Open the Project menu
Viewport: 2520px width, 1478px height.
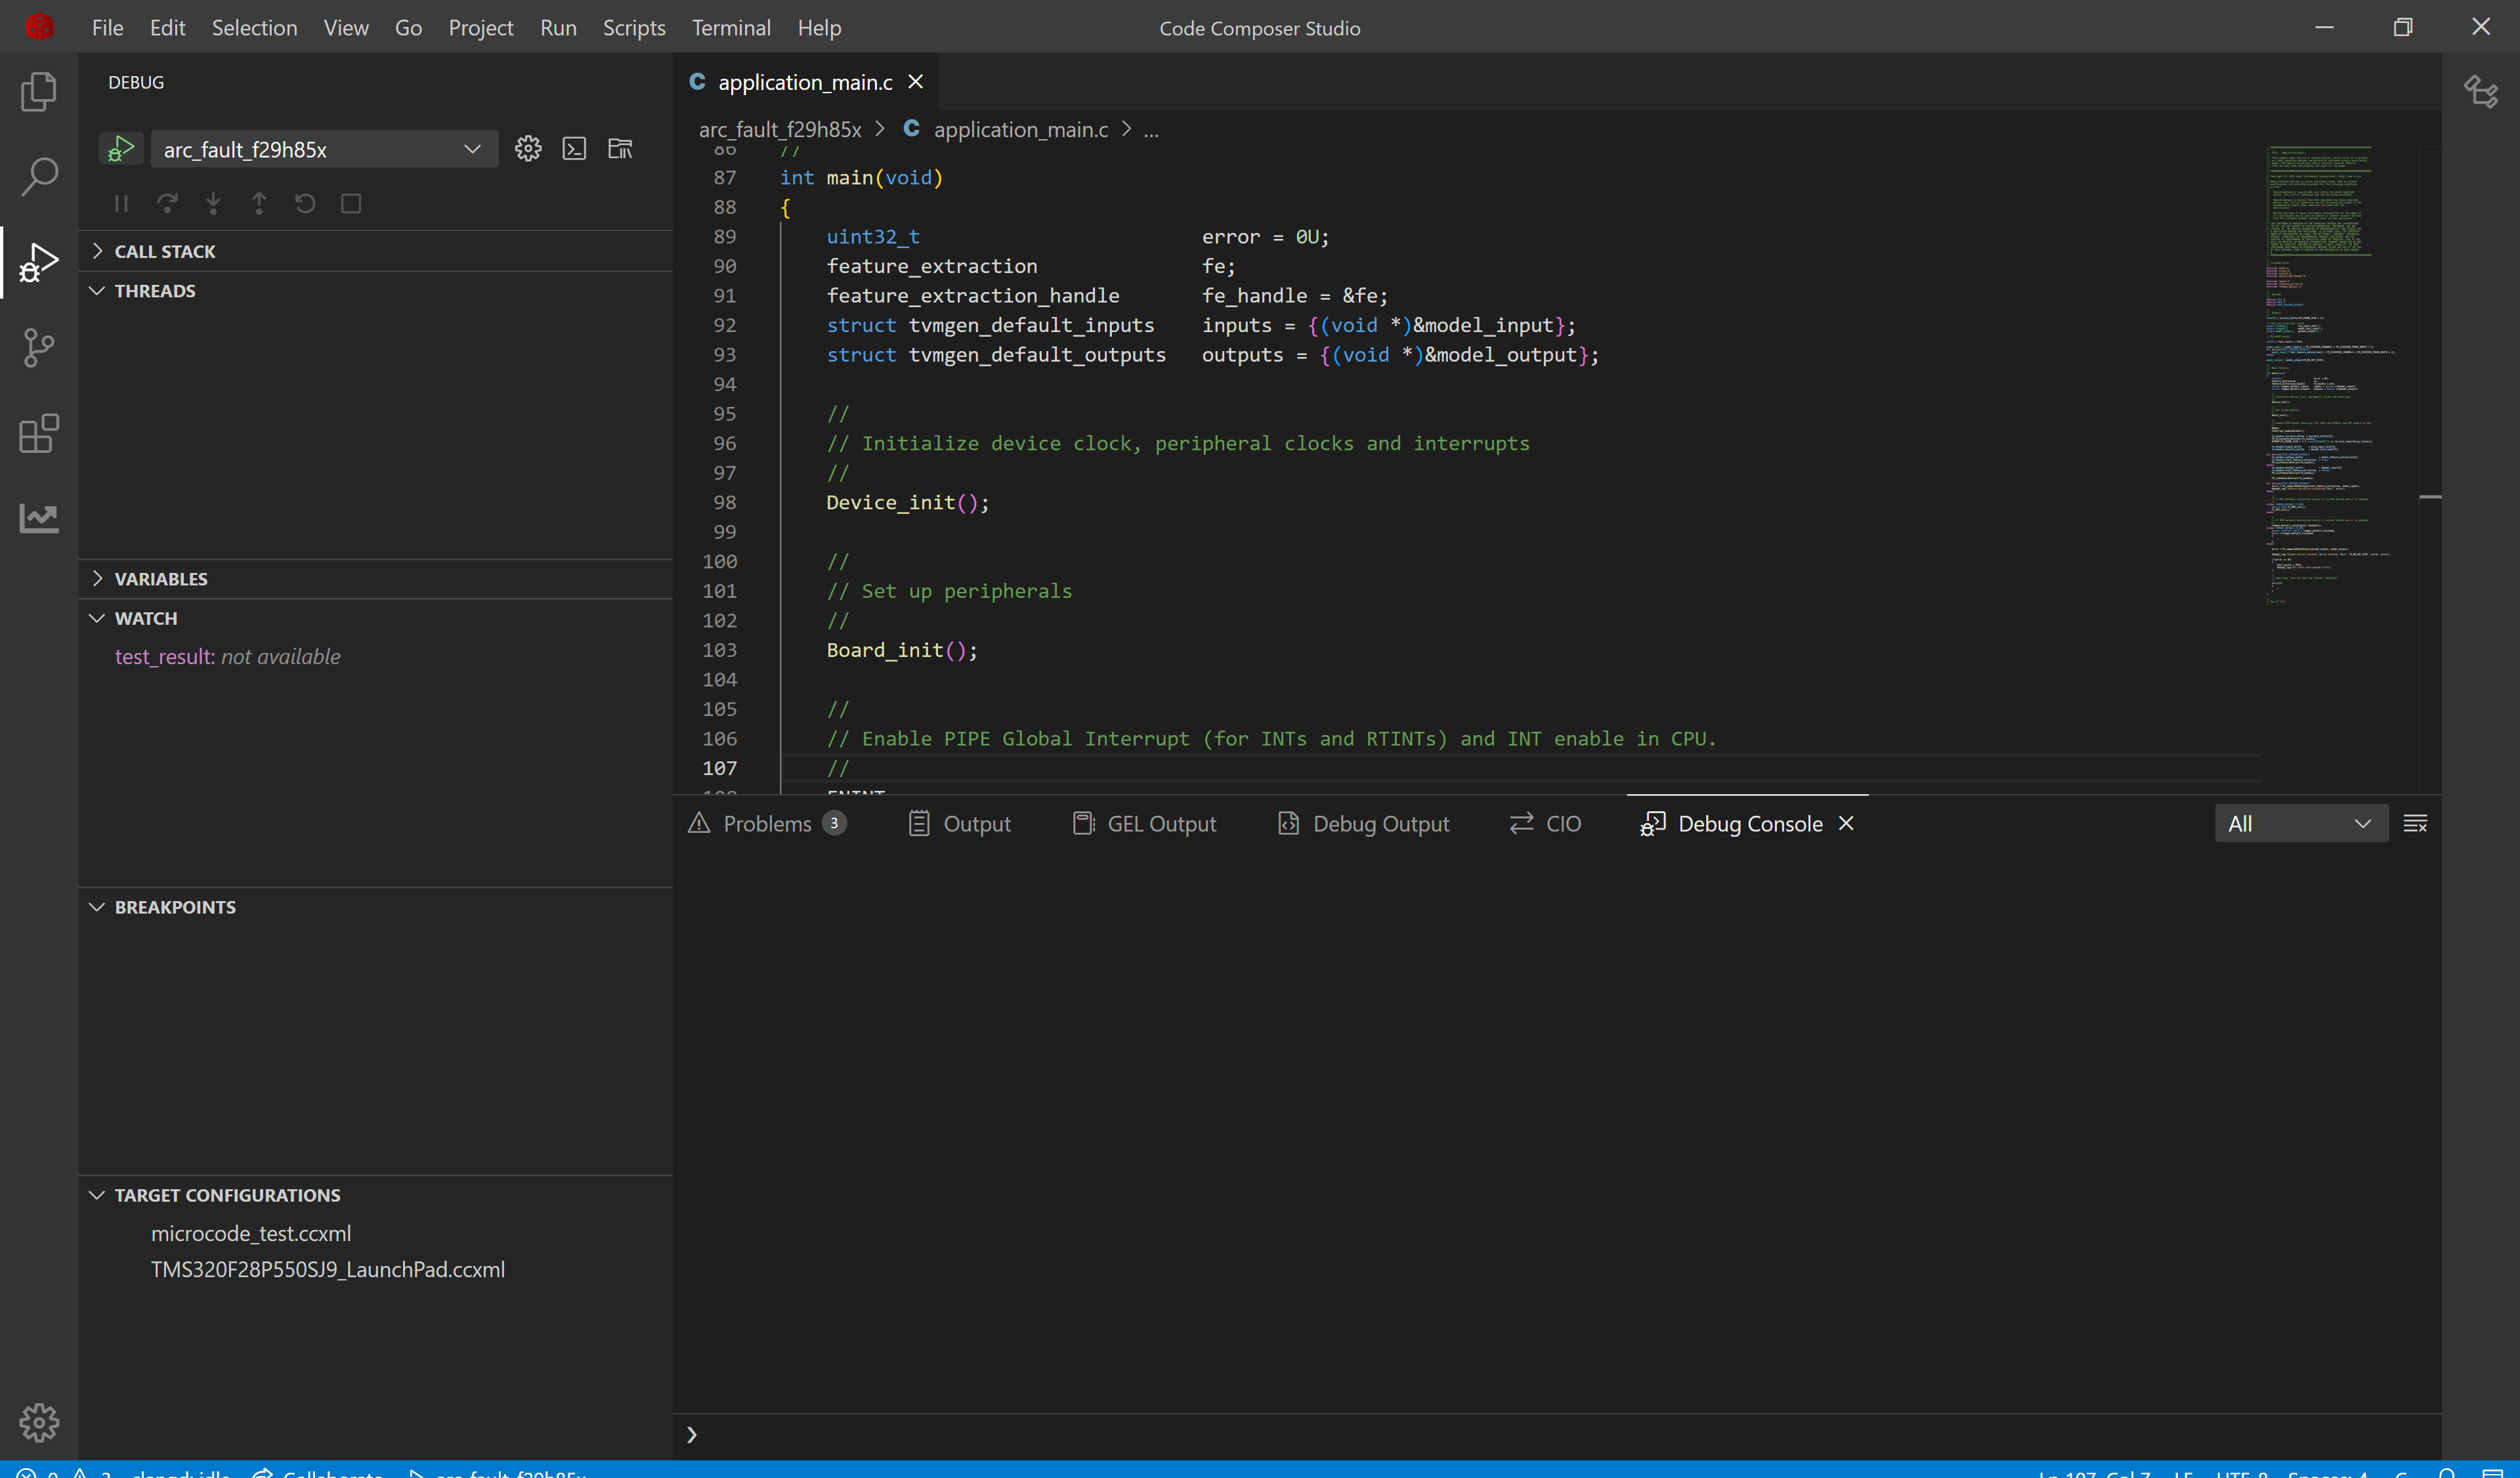[480, 27]
